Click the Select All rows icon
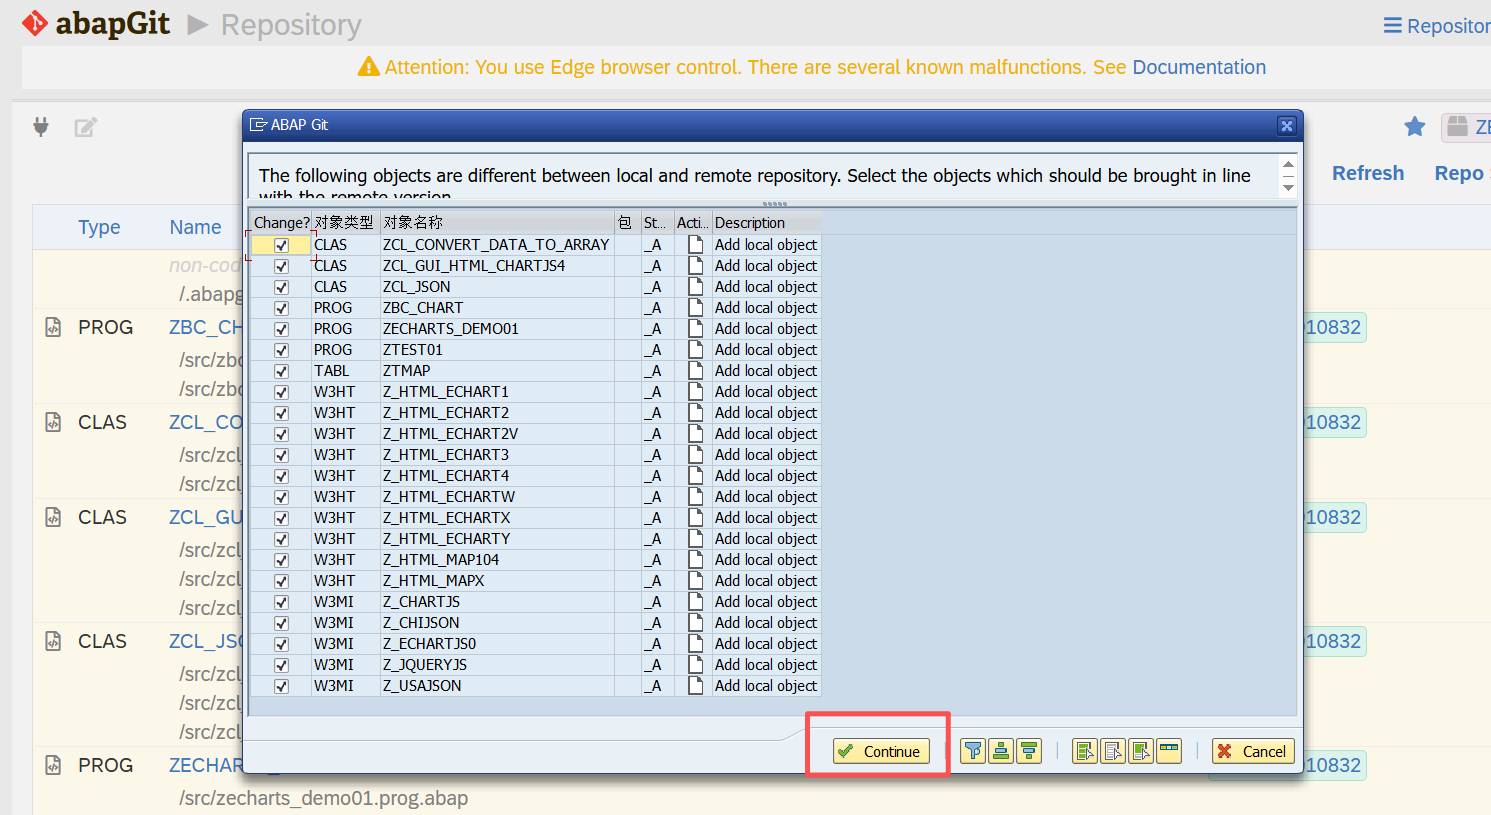 click(x=1085, y=751)
